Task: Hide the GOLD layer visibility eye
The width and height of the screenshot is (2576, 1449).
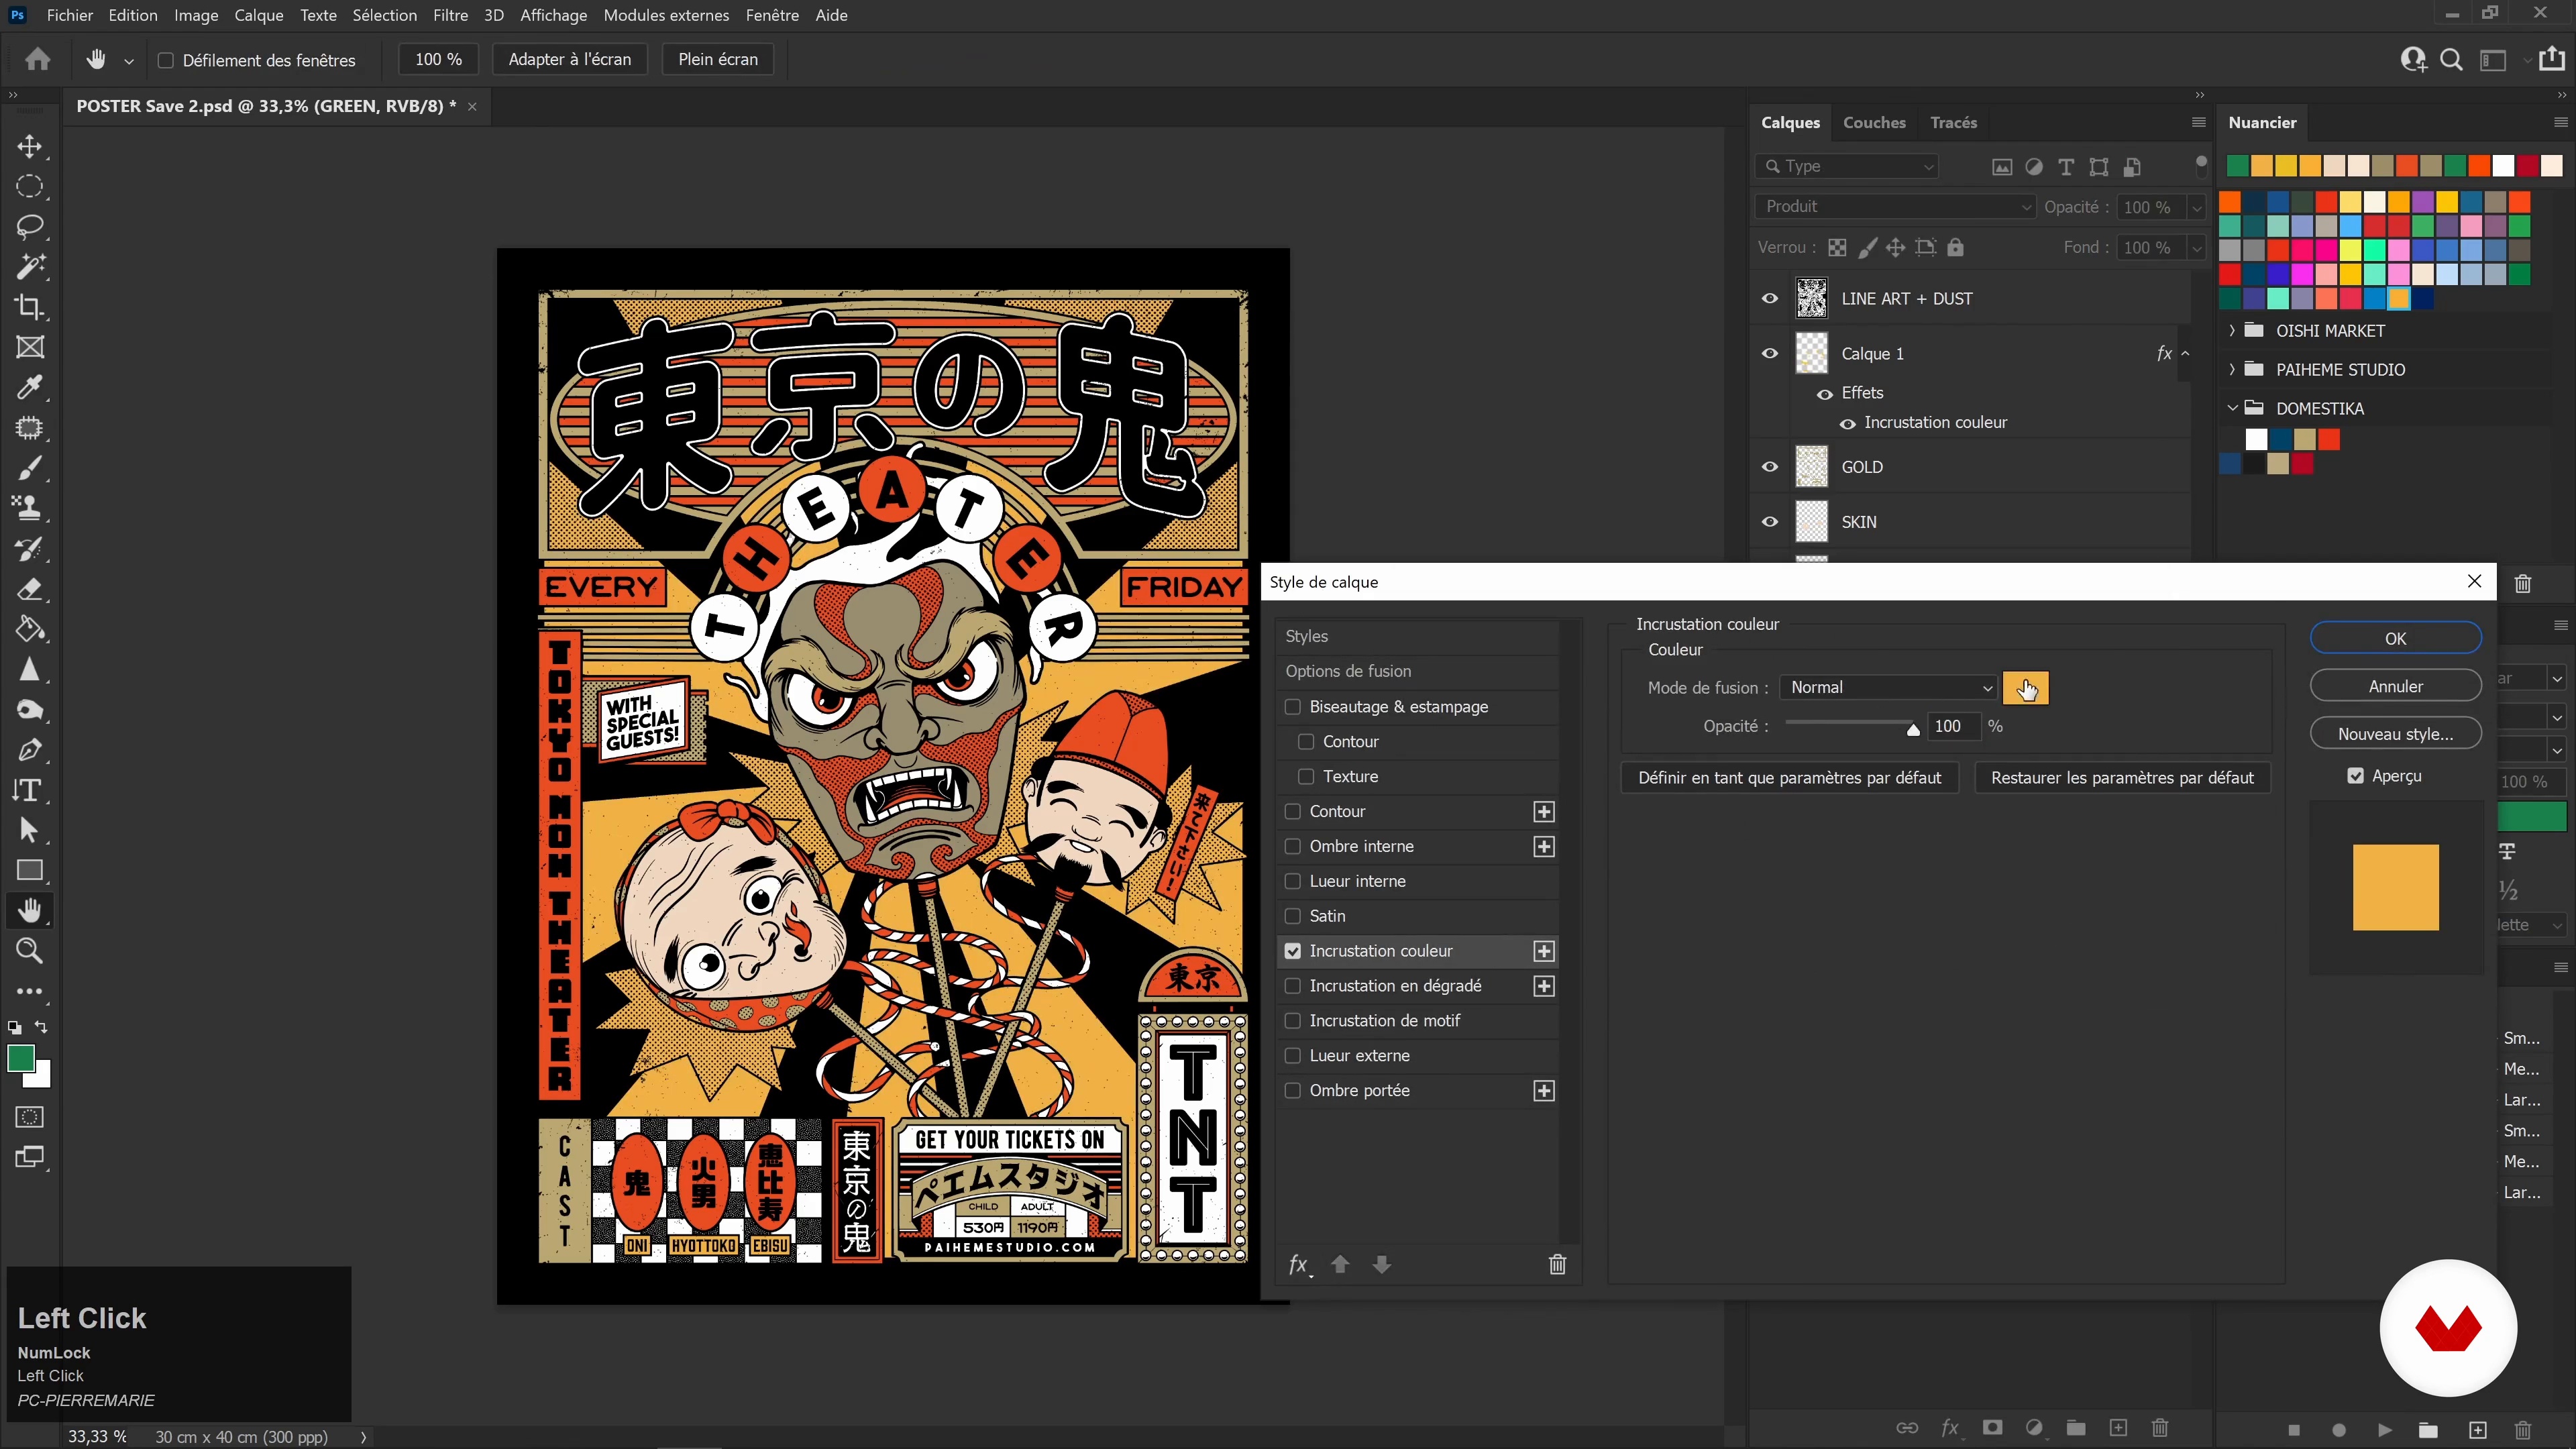Action: click(1770, 467)
